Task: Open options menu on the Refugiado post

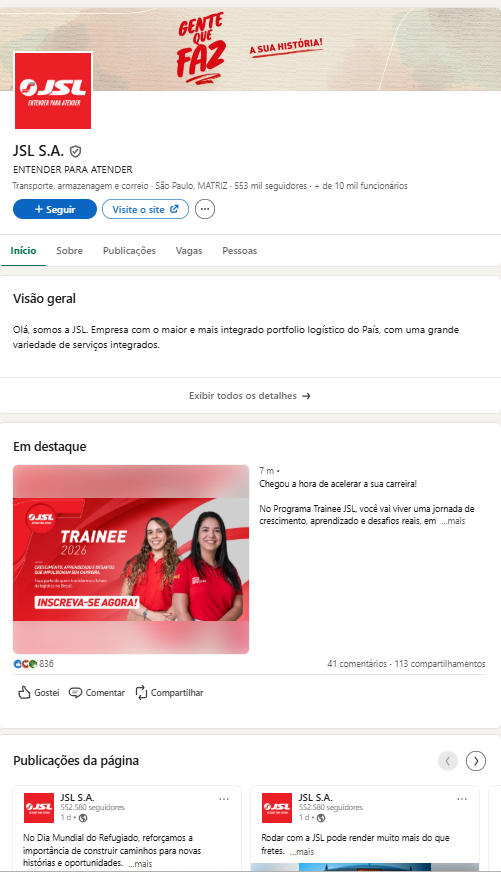Action: coord(224,799)
